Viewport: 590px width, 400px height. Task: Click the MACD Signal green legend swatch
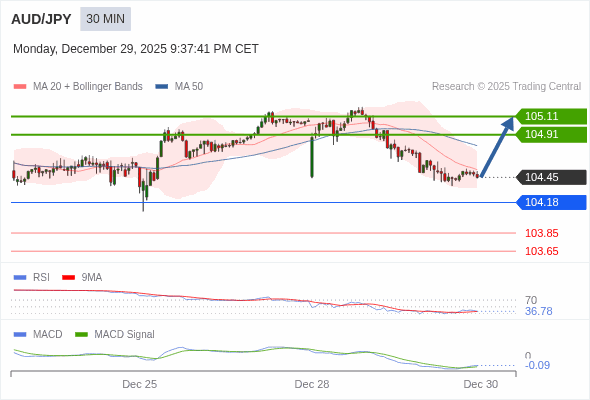click(x=81, y=335)
